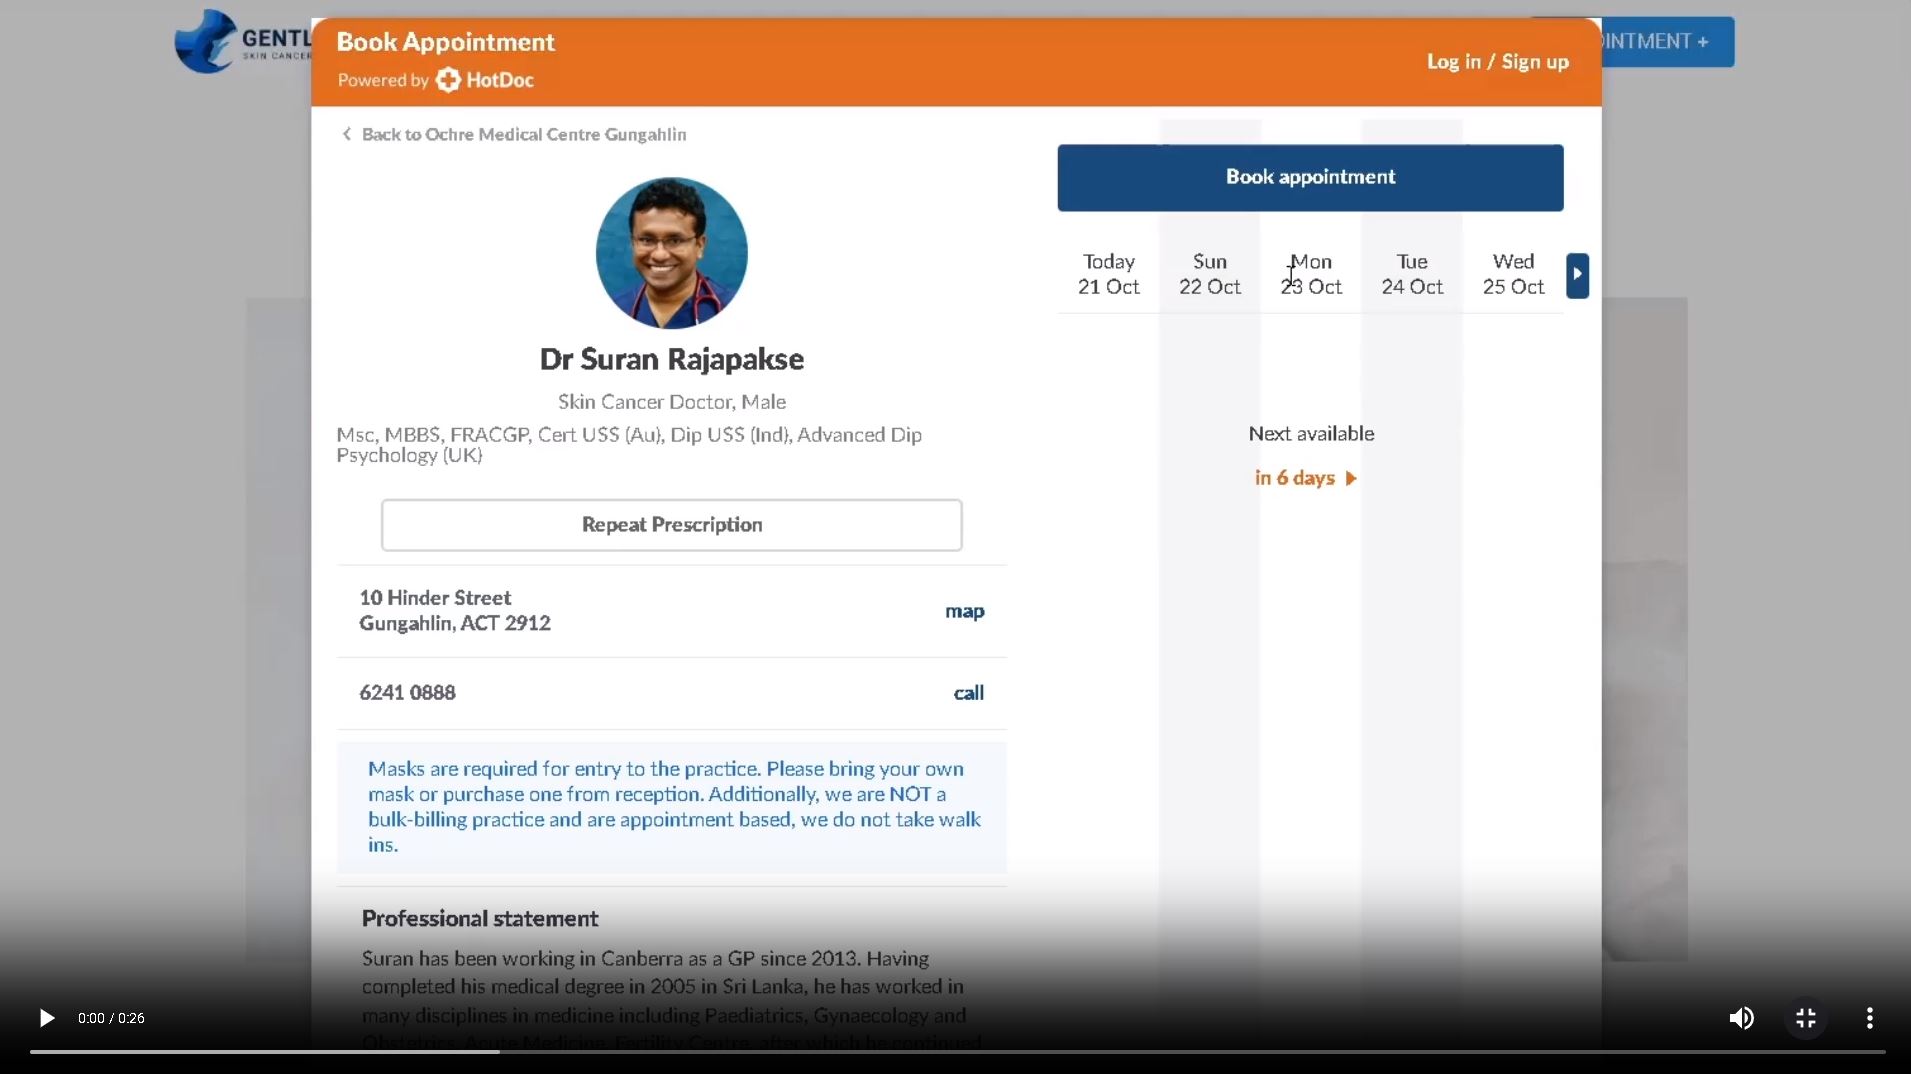Image resolution: width=1911 pixels, height=1074 pixels.
Task: Open the map link for address
Action: pos(964,611)
